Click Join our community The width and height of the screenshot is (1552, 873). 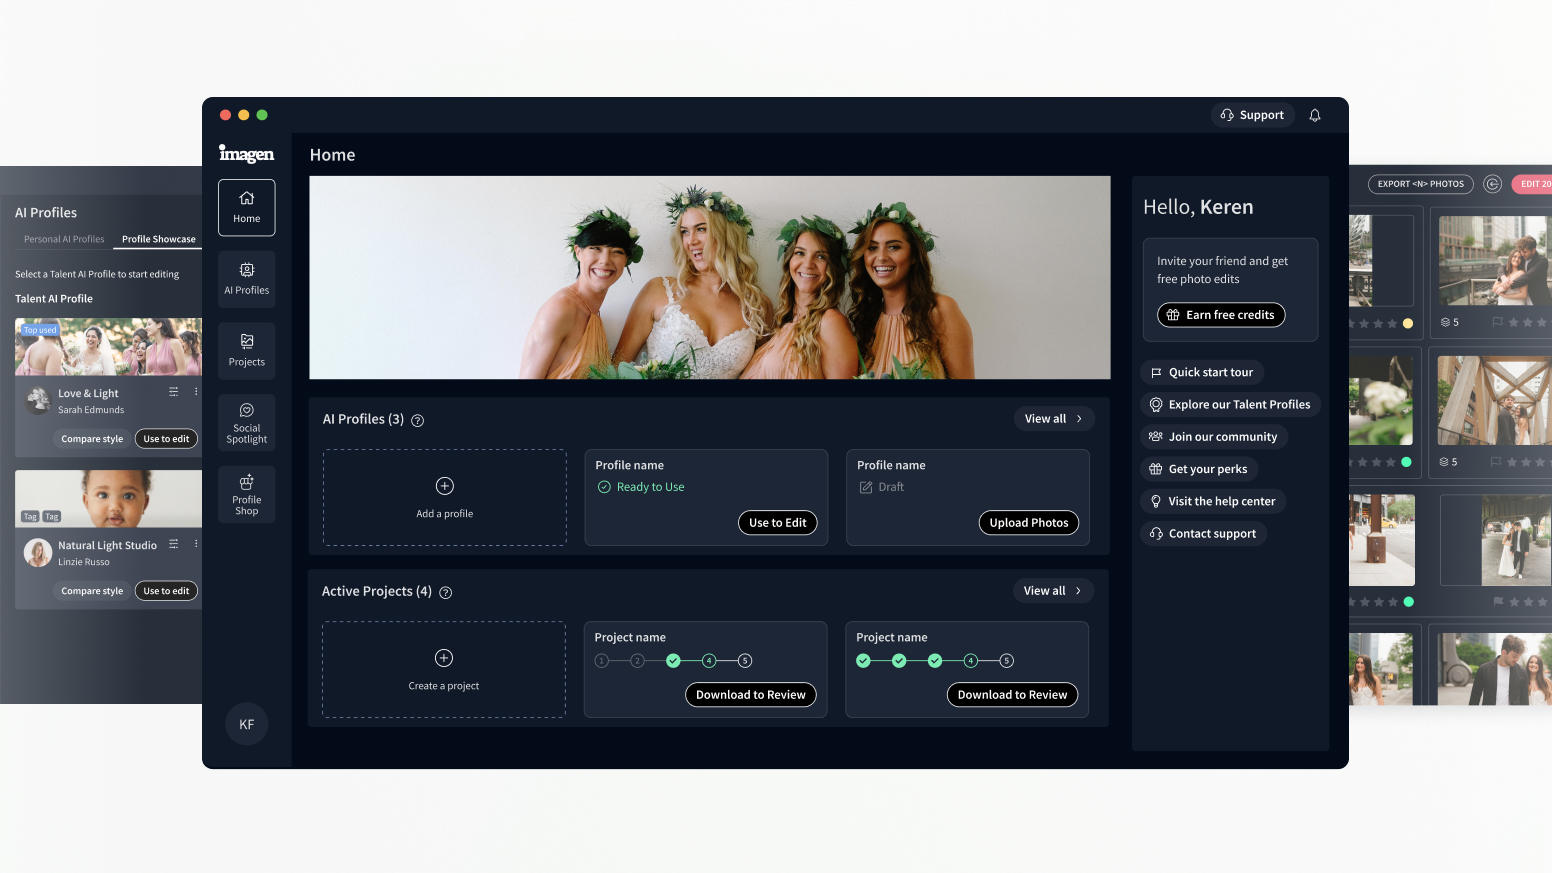coord(1214,437)
